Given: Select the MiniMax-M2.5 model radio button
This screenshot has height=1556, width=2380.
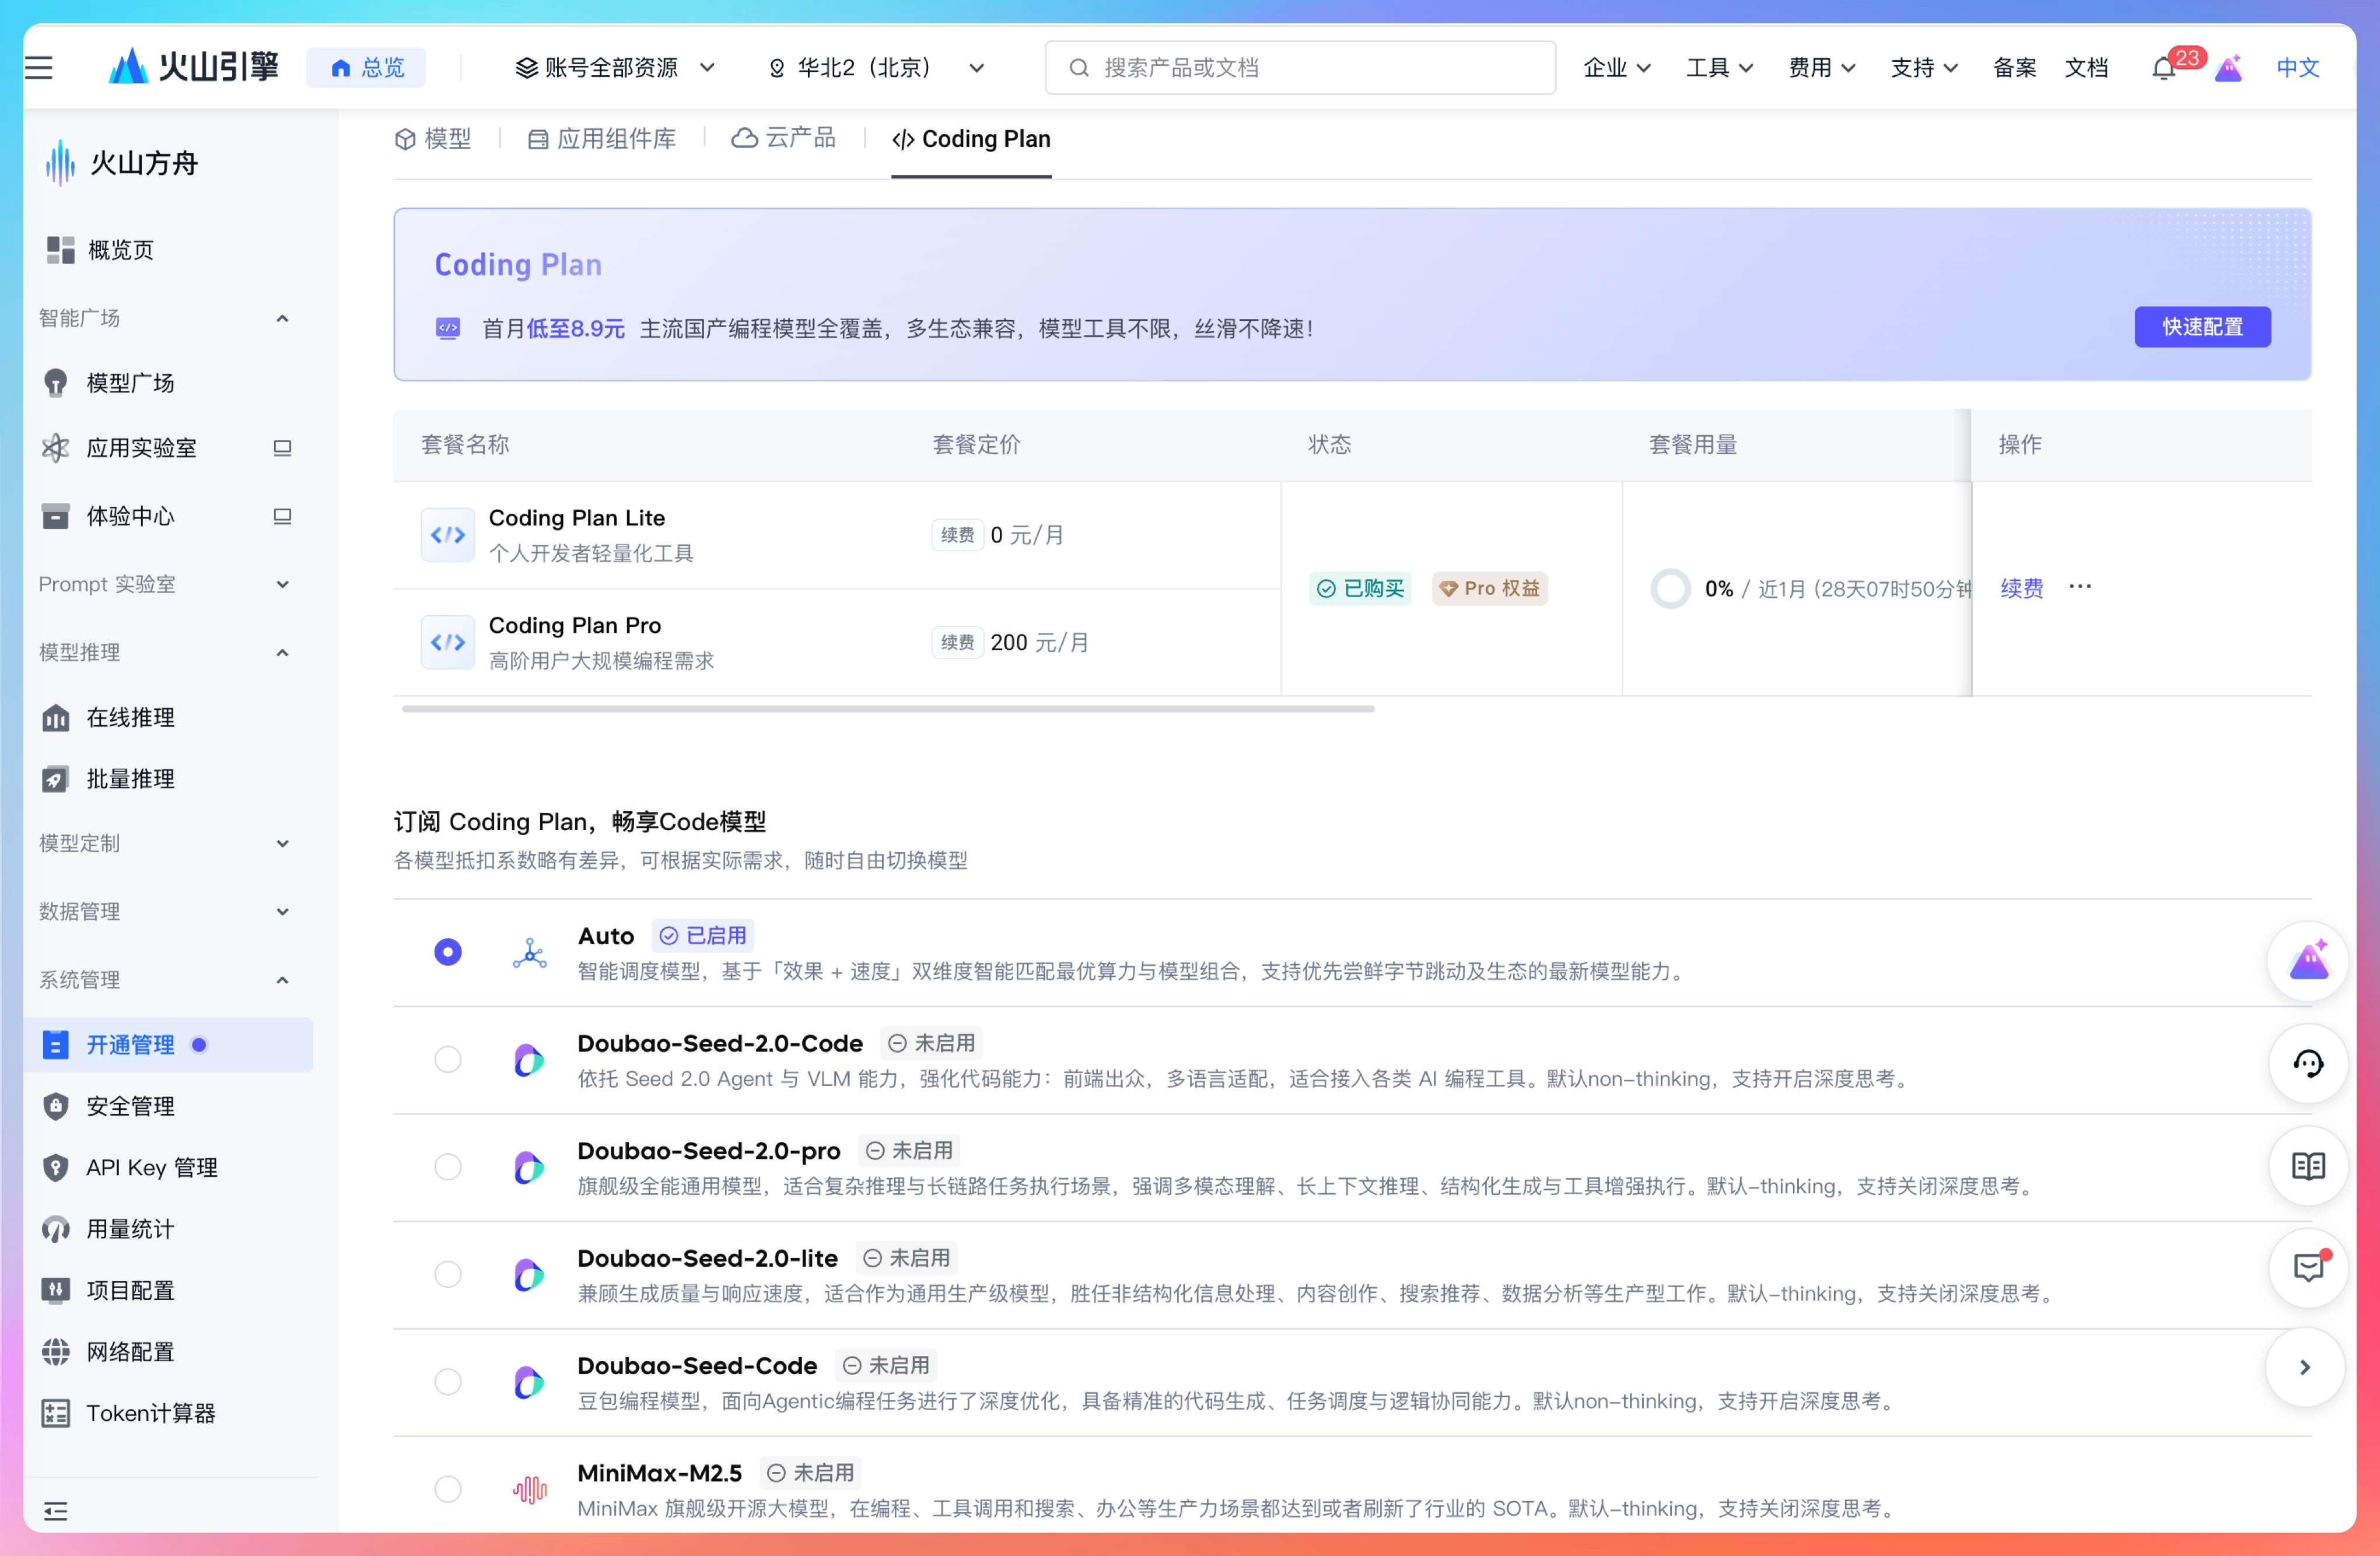Looking at the screenshot, I should point(448,1488).
